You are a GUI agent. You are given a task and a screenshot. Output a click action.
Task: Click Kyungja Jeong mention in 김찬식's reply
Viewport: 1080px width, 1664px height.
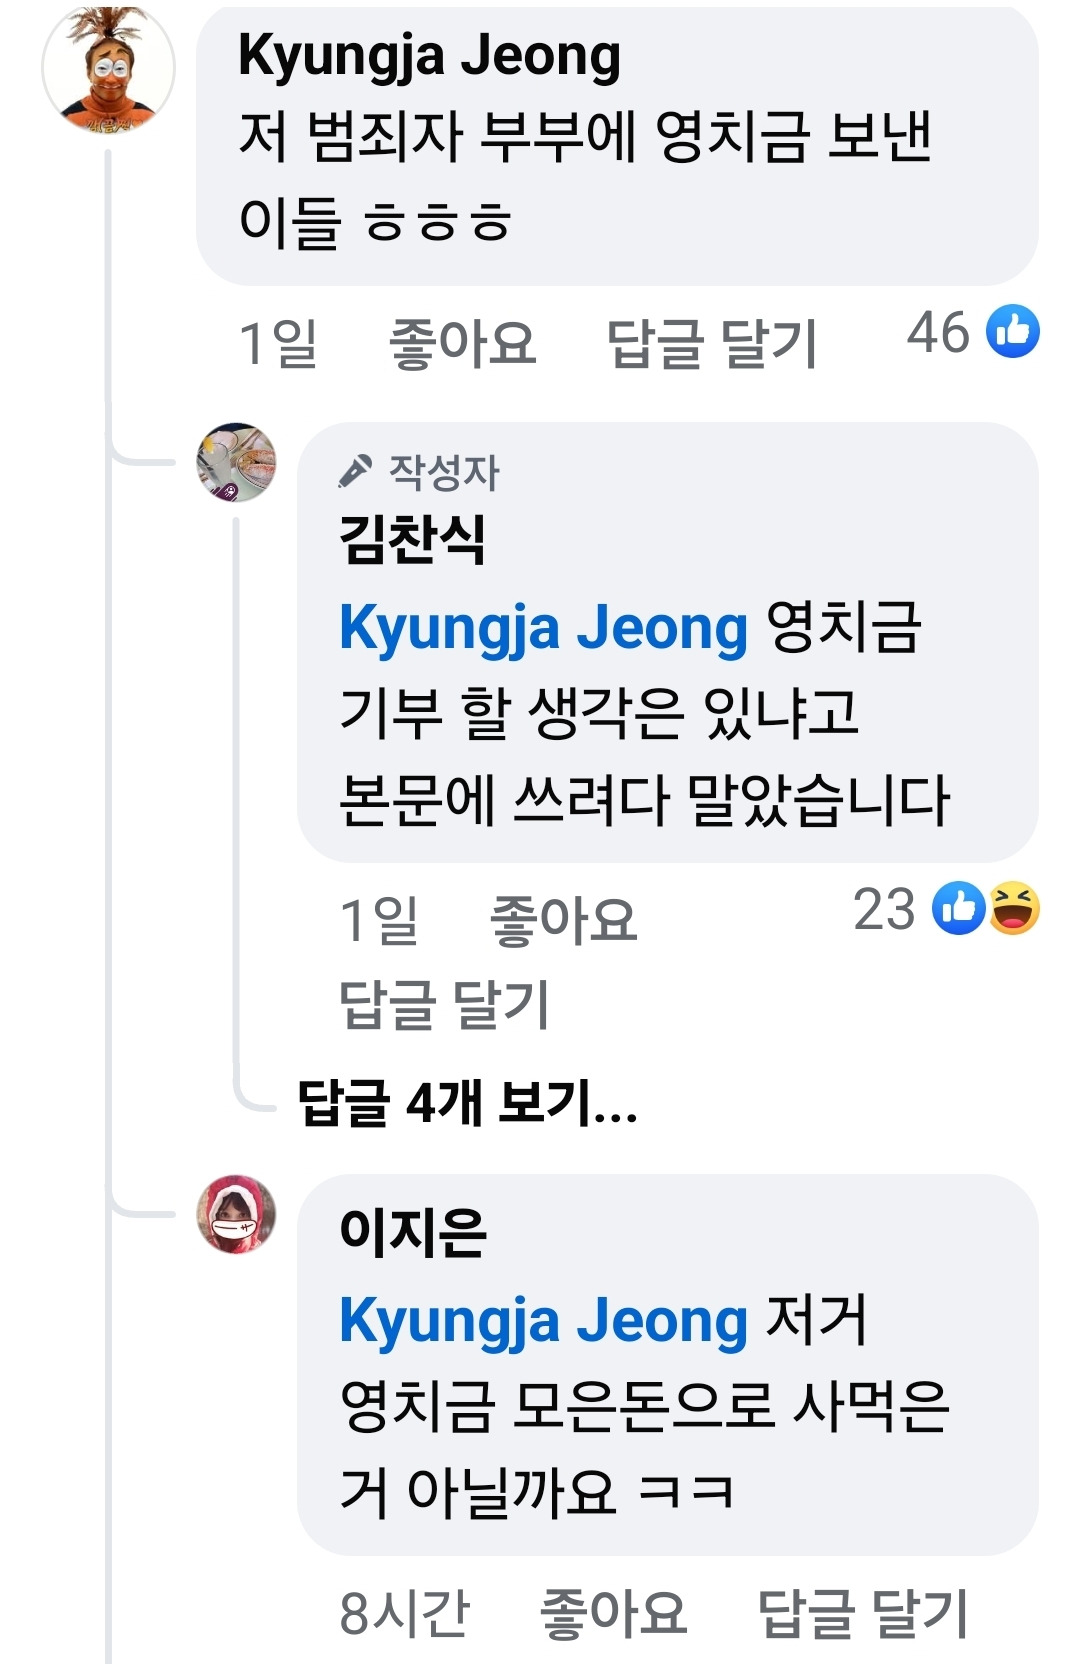point(543,628)
